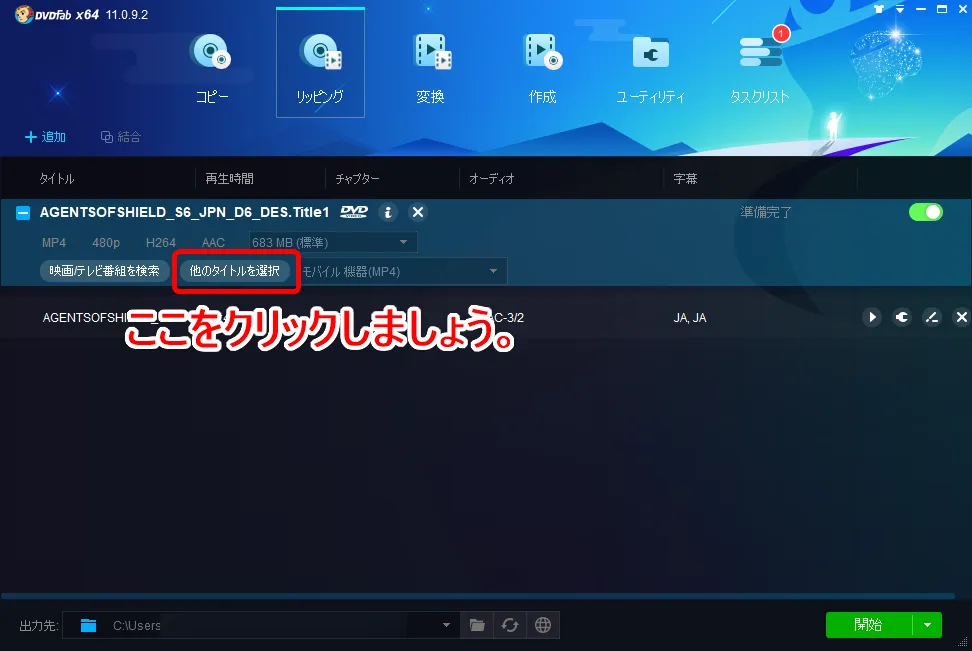The height and width of the screenshot is (651, 972).
Task: Click the blue folder icon in output field
Action: (x=89, y=625)
